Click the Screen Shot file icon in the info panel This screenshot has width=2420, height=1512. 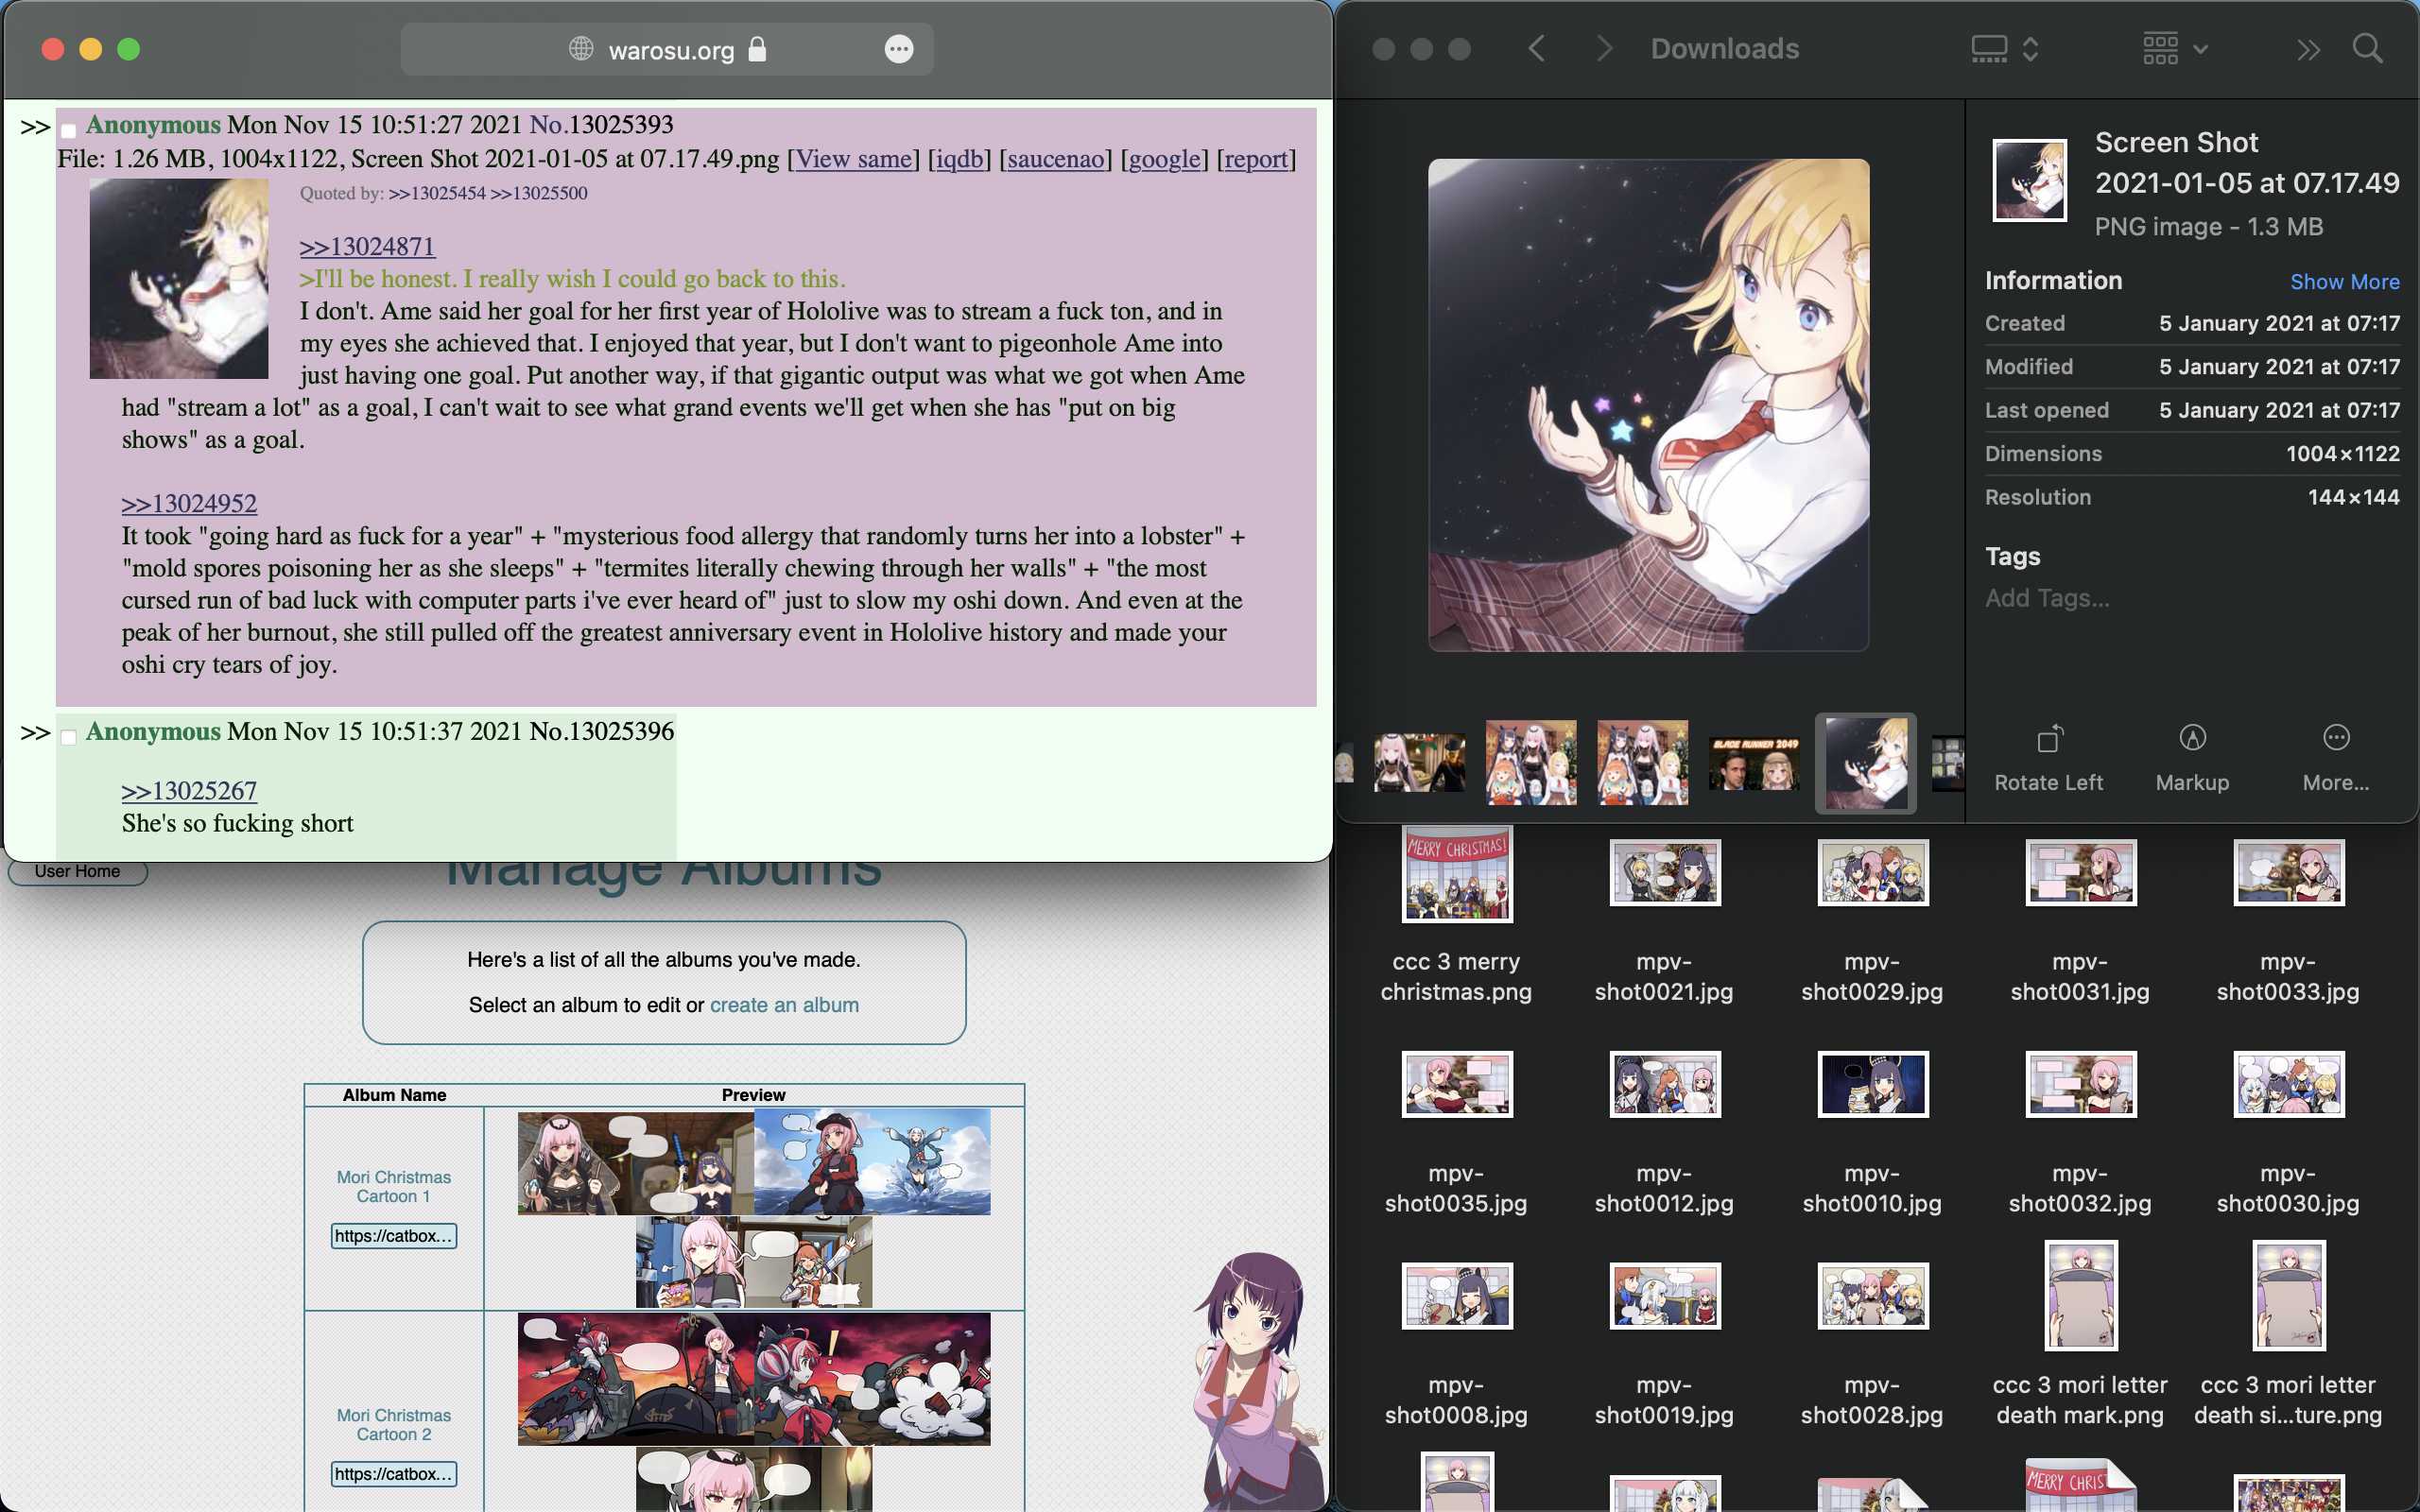tap(2029, 180)
